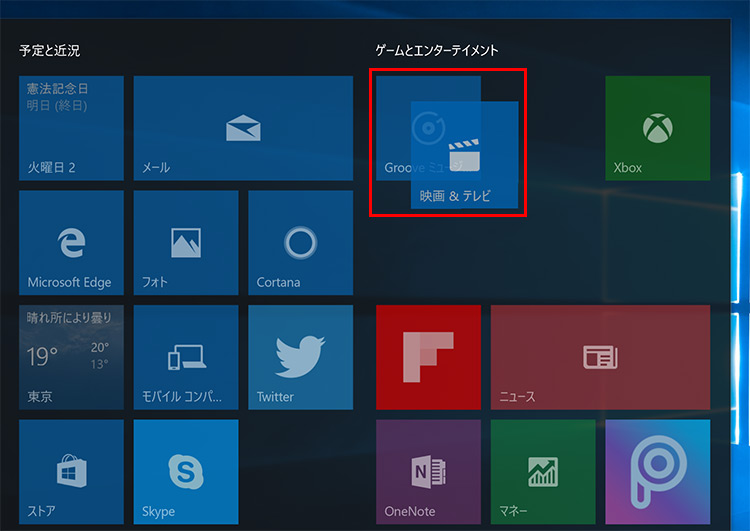
Task: Launch Microsoft Edge from its tile
Action: pos(71,242)
